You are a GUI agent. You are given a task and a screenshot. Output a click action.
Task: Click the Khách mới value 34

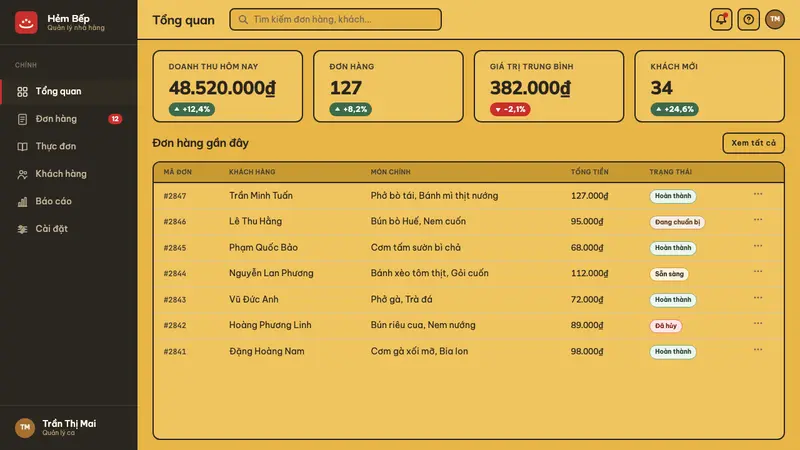pos(661,88)
